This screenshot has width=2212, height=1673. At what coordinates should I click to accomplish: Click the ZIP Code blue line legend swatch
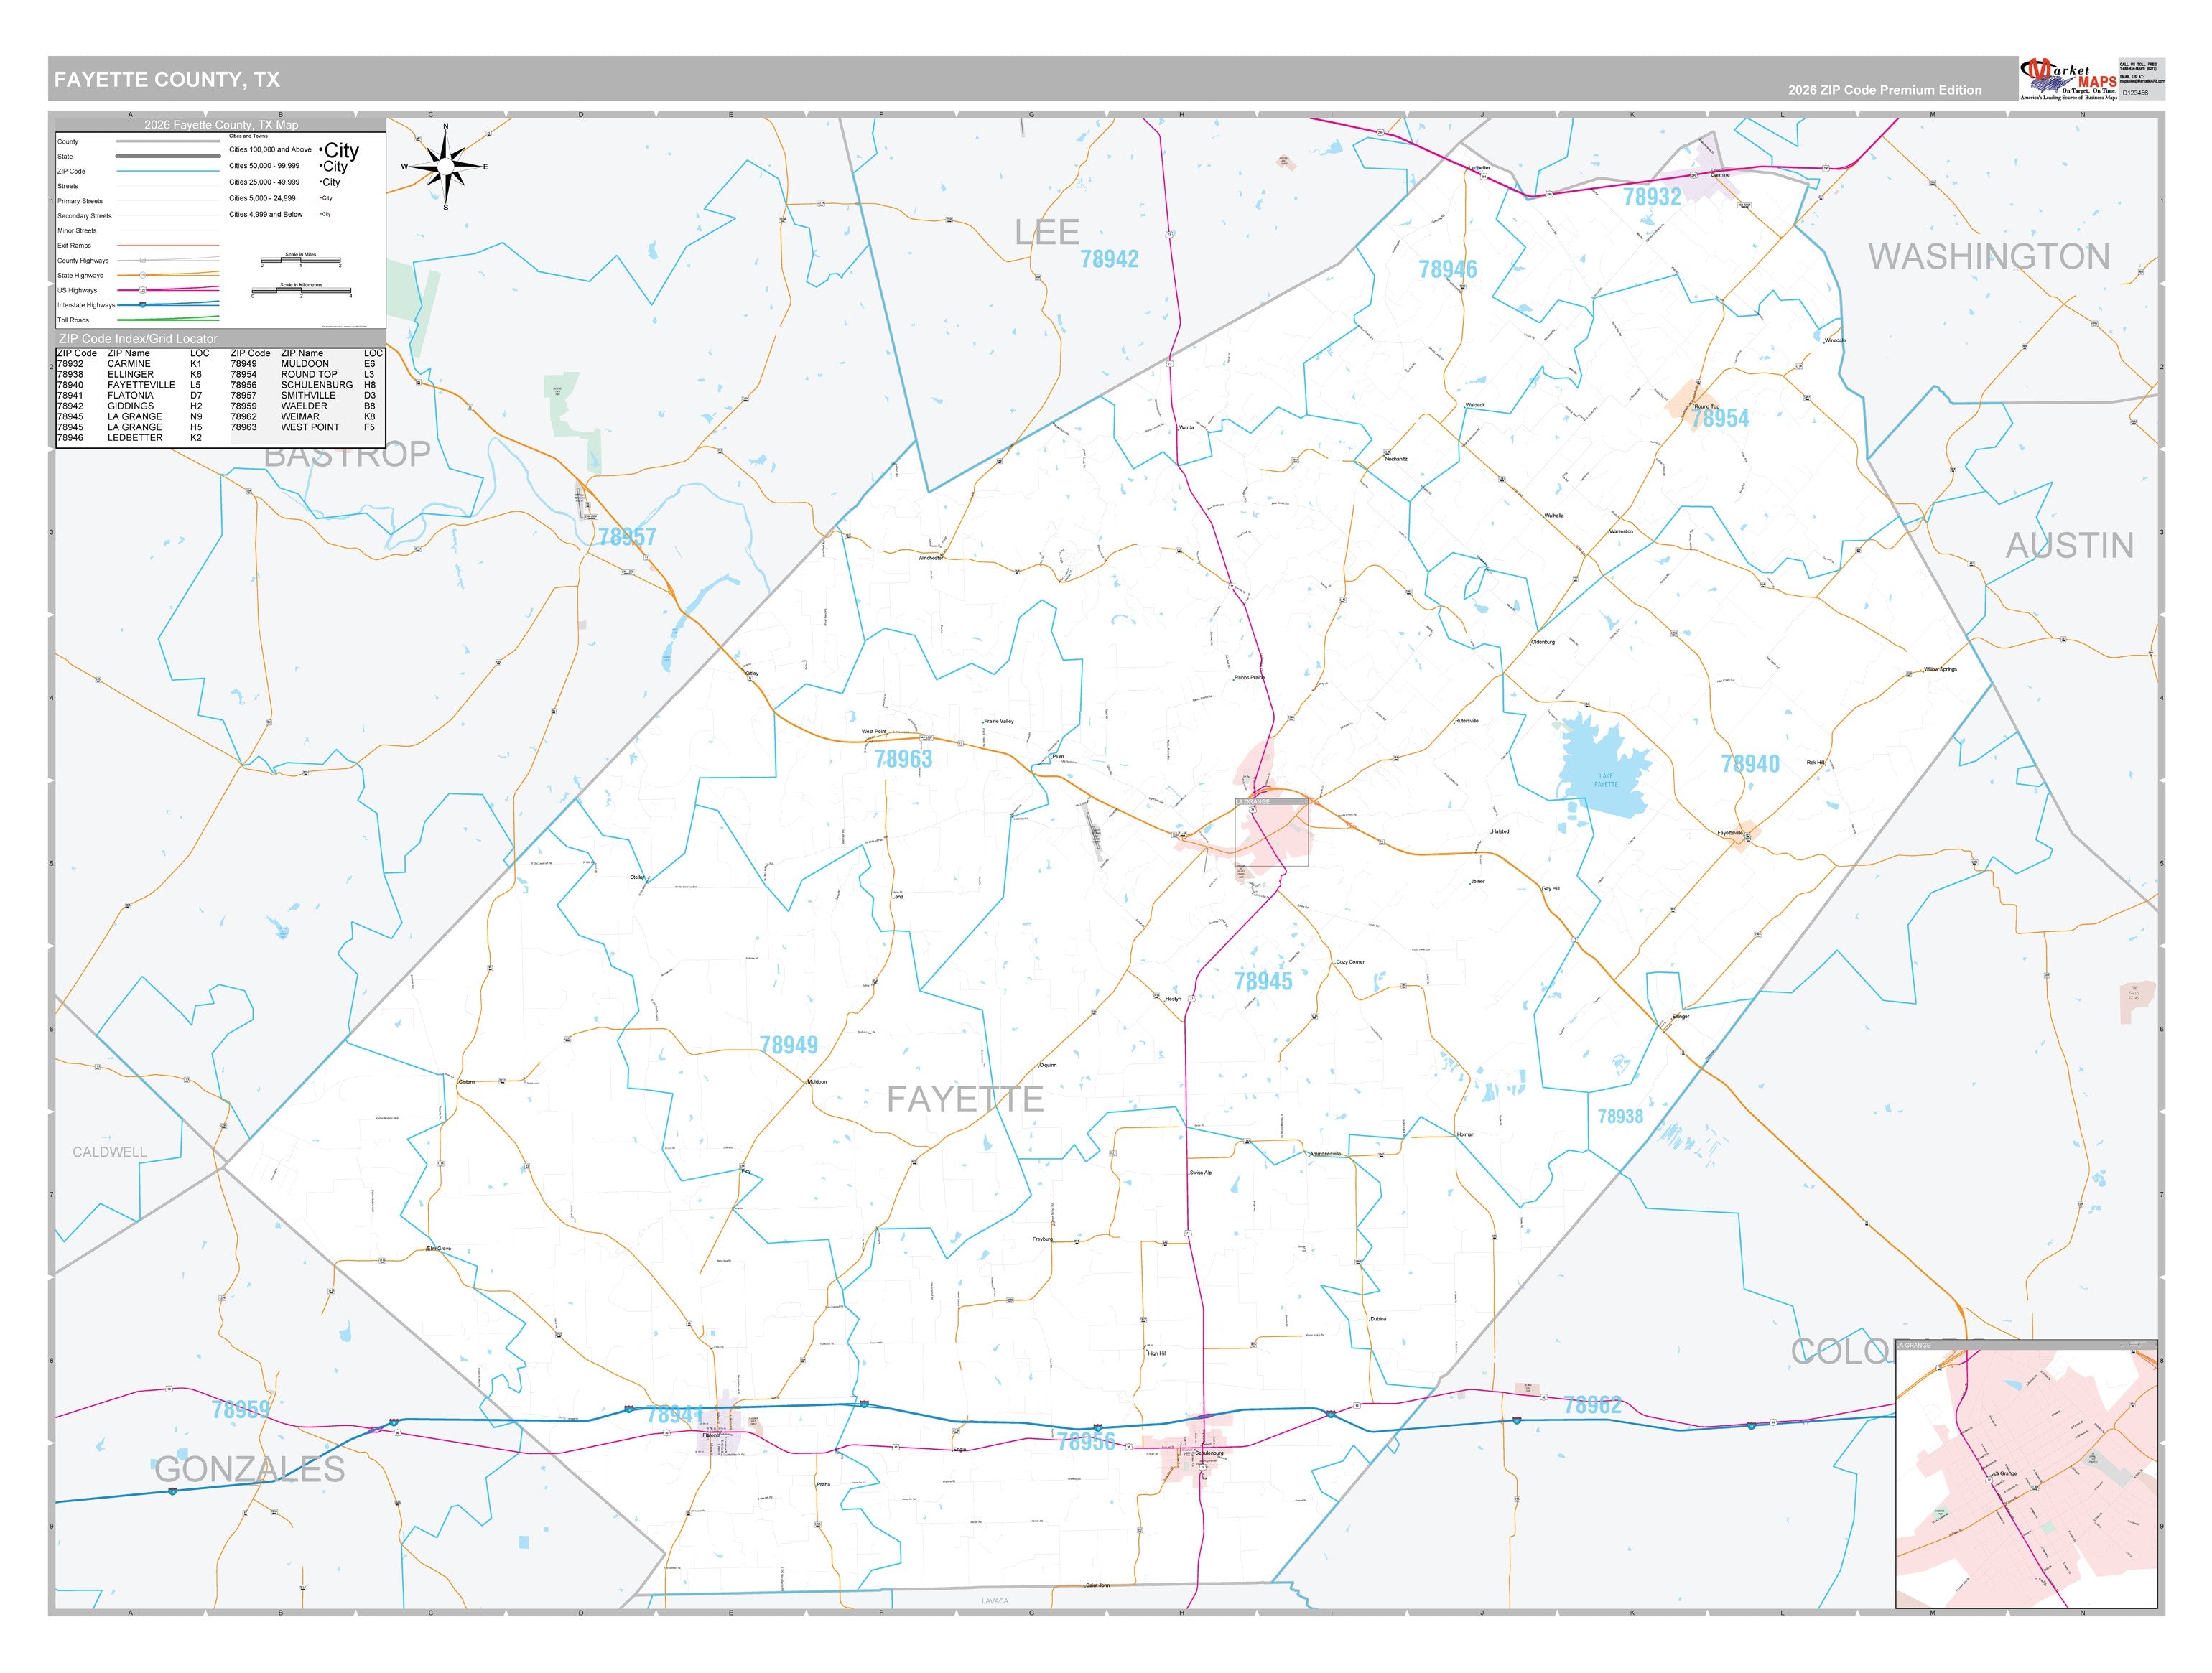[168, 171]
